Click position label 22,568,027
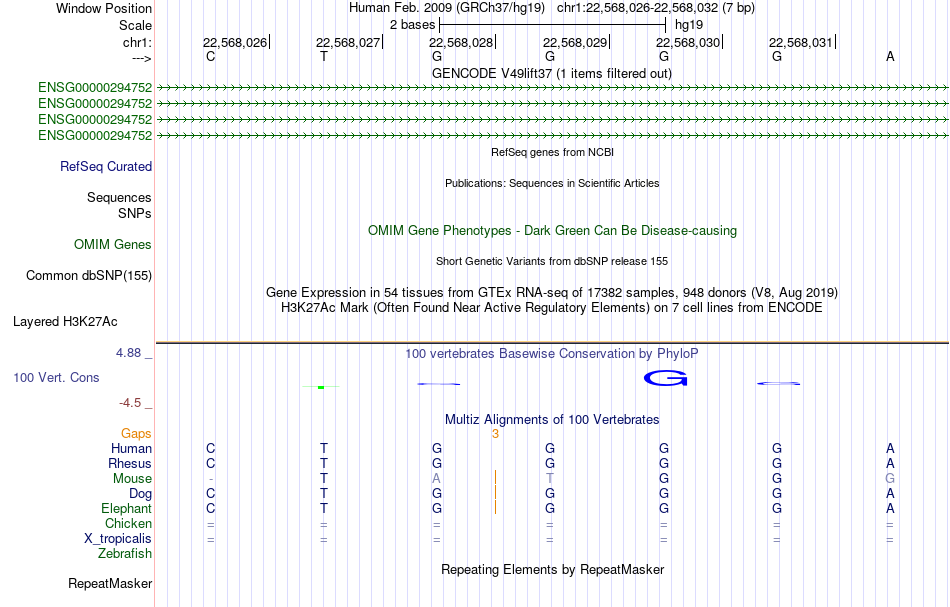This screenshot has width=950, height=607. (x=348, y=42)
